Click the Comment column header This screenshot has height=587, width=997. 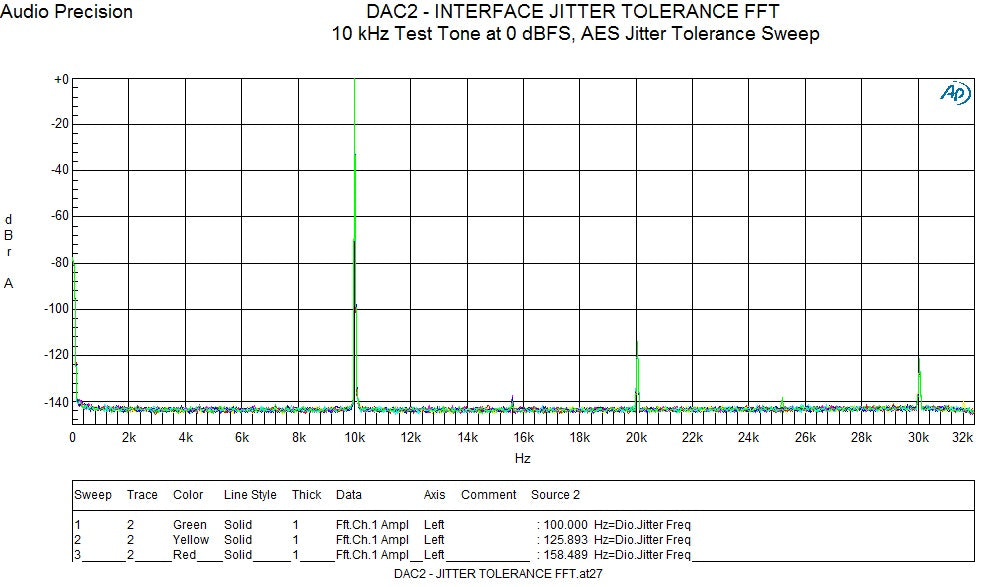pyautogui.click(x=488, y=494)
